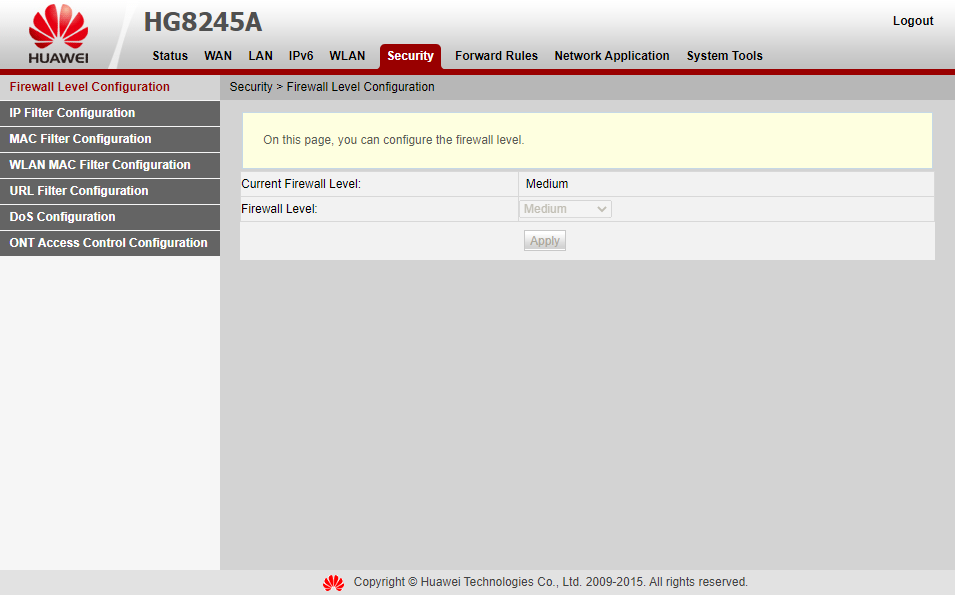The height and width of the screenshot is (607, 962).
Task: Click the 'configure the firewall level' description text
Action: 394,140
